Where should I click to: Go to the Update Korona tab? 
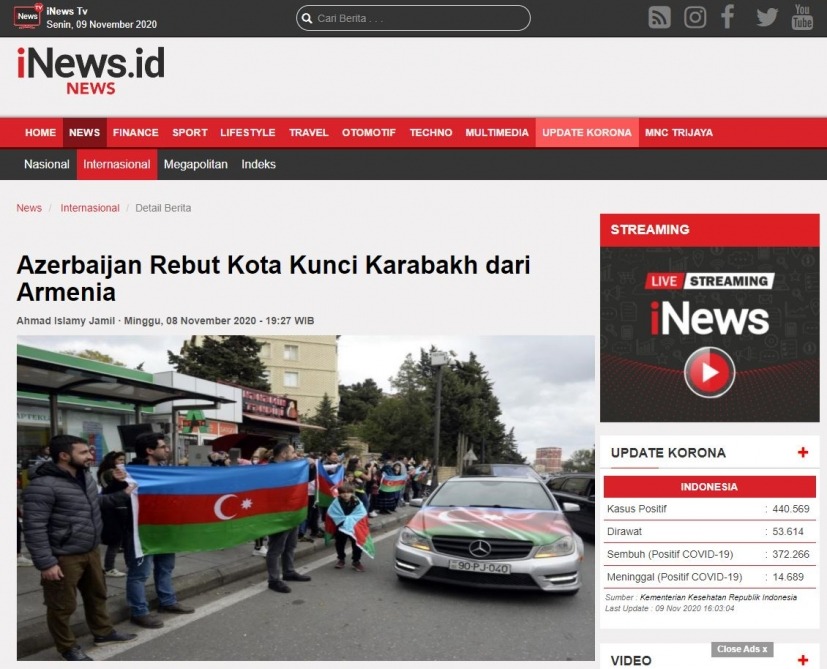pyautogui.click(x=586, y=133)
